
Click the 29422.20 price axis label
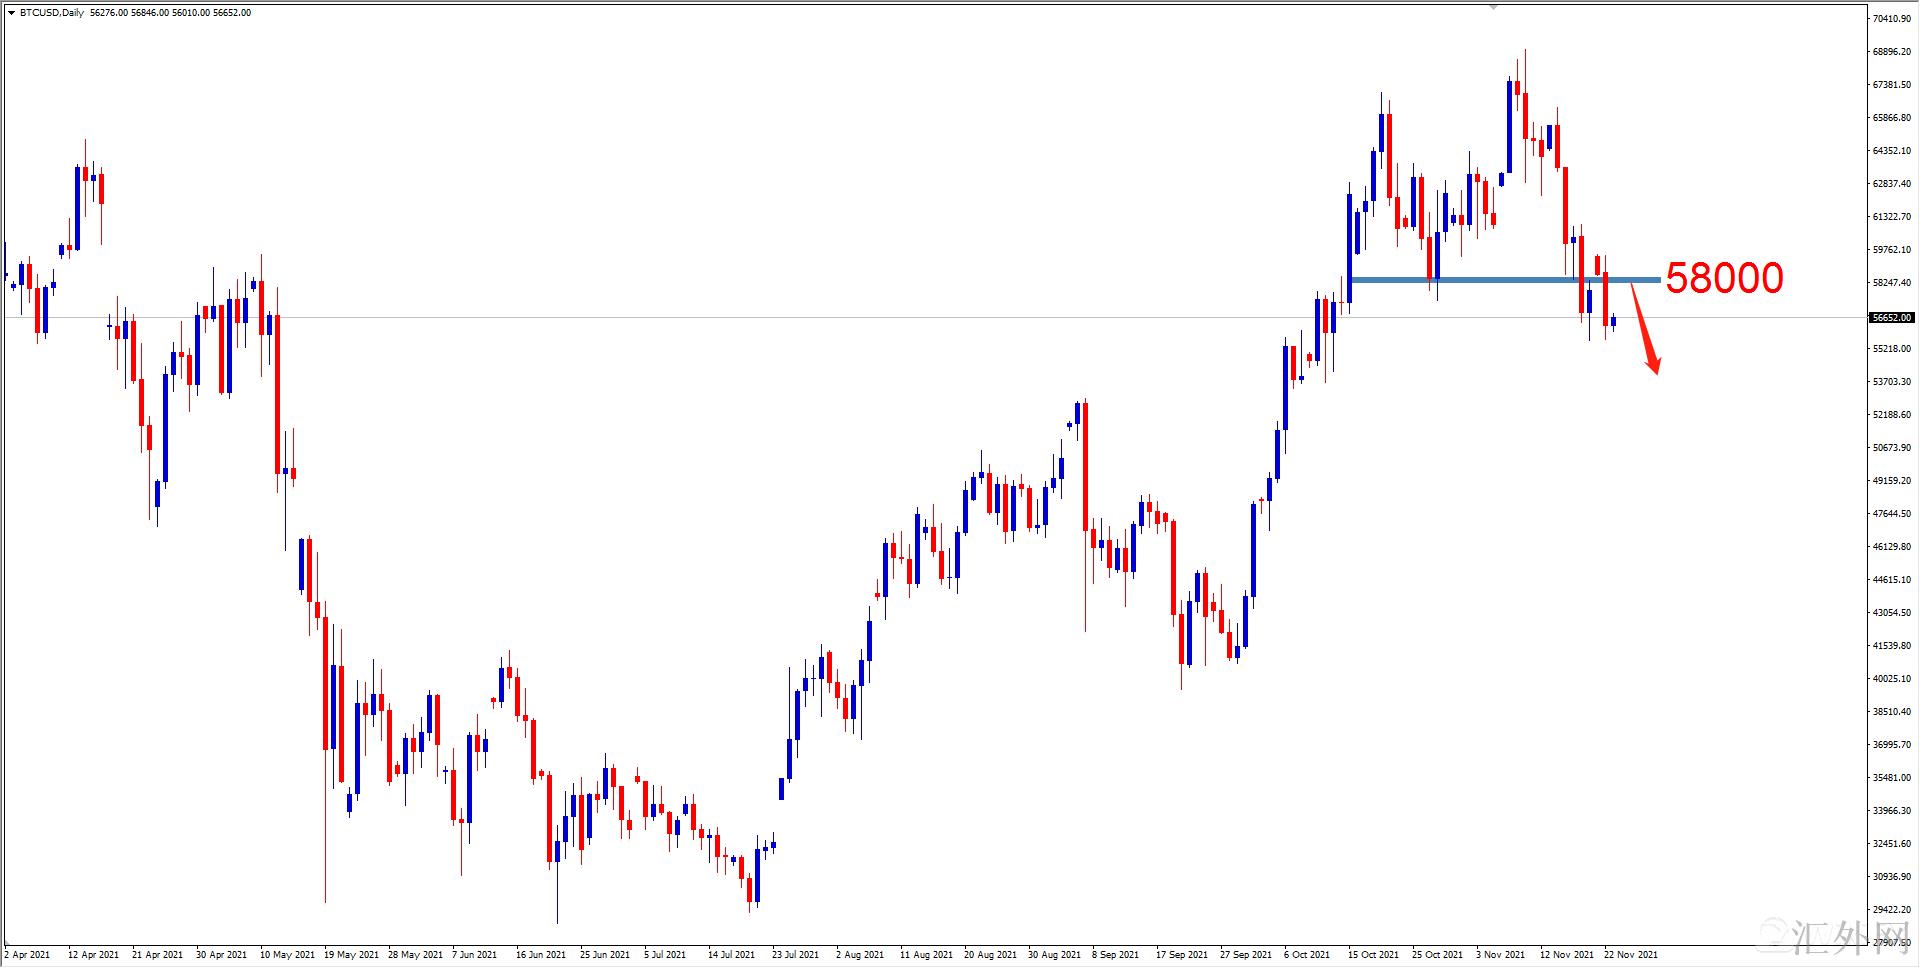click(x=1891, y=910)
